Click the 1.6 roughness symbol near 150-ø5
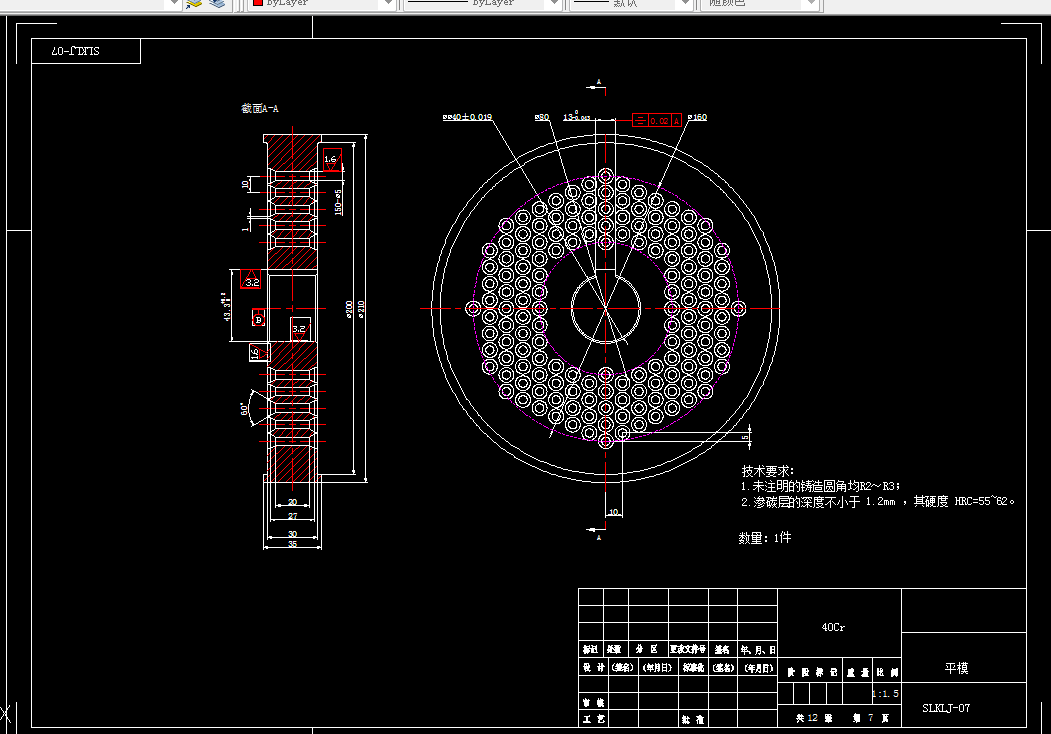This screenshot has width=1051, height=734. [x=332, y=160]
